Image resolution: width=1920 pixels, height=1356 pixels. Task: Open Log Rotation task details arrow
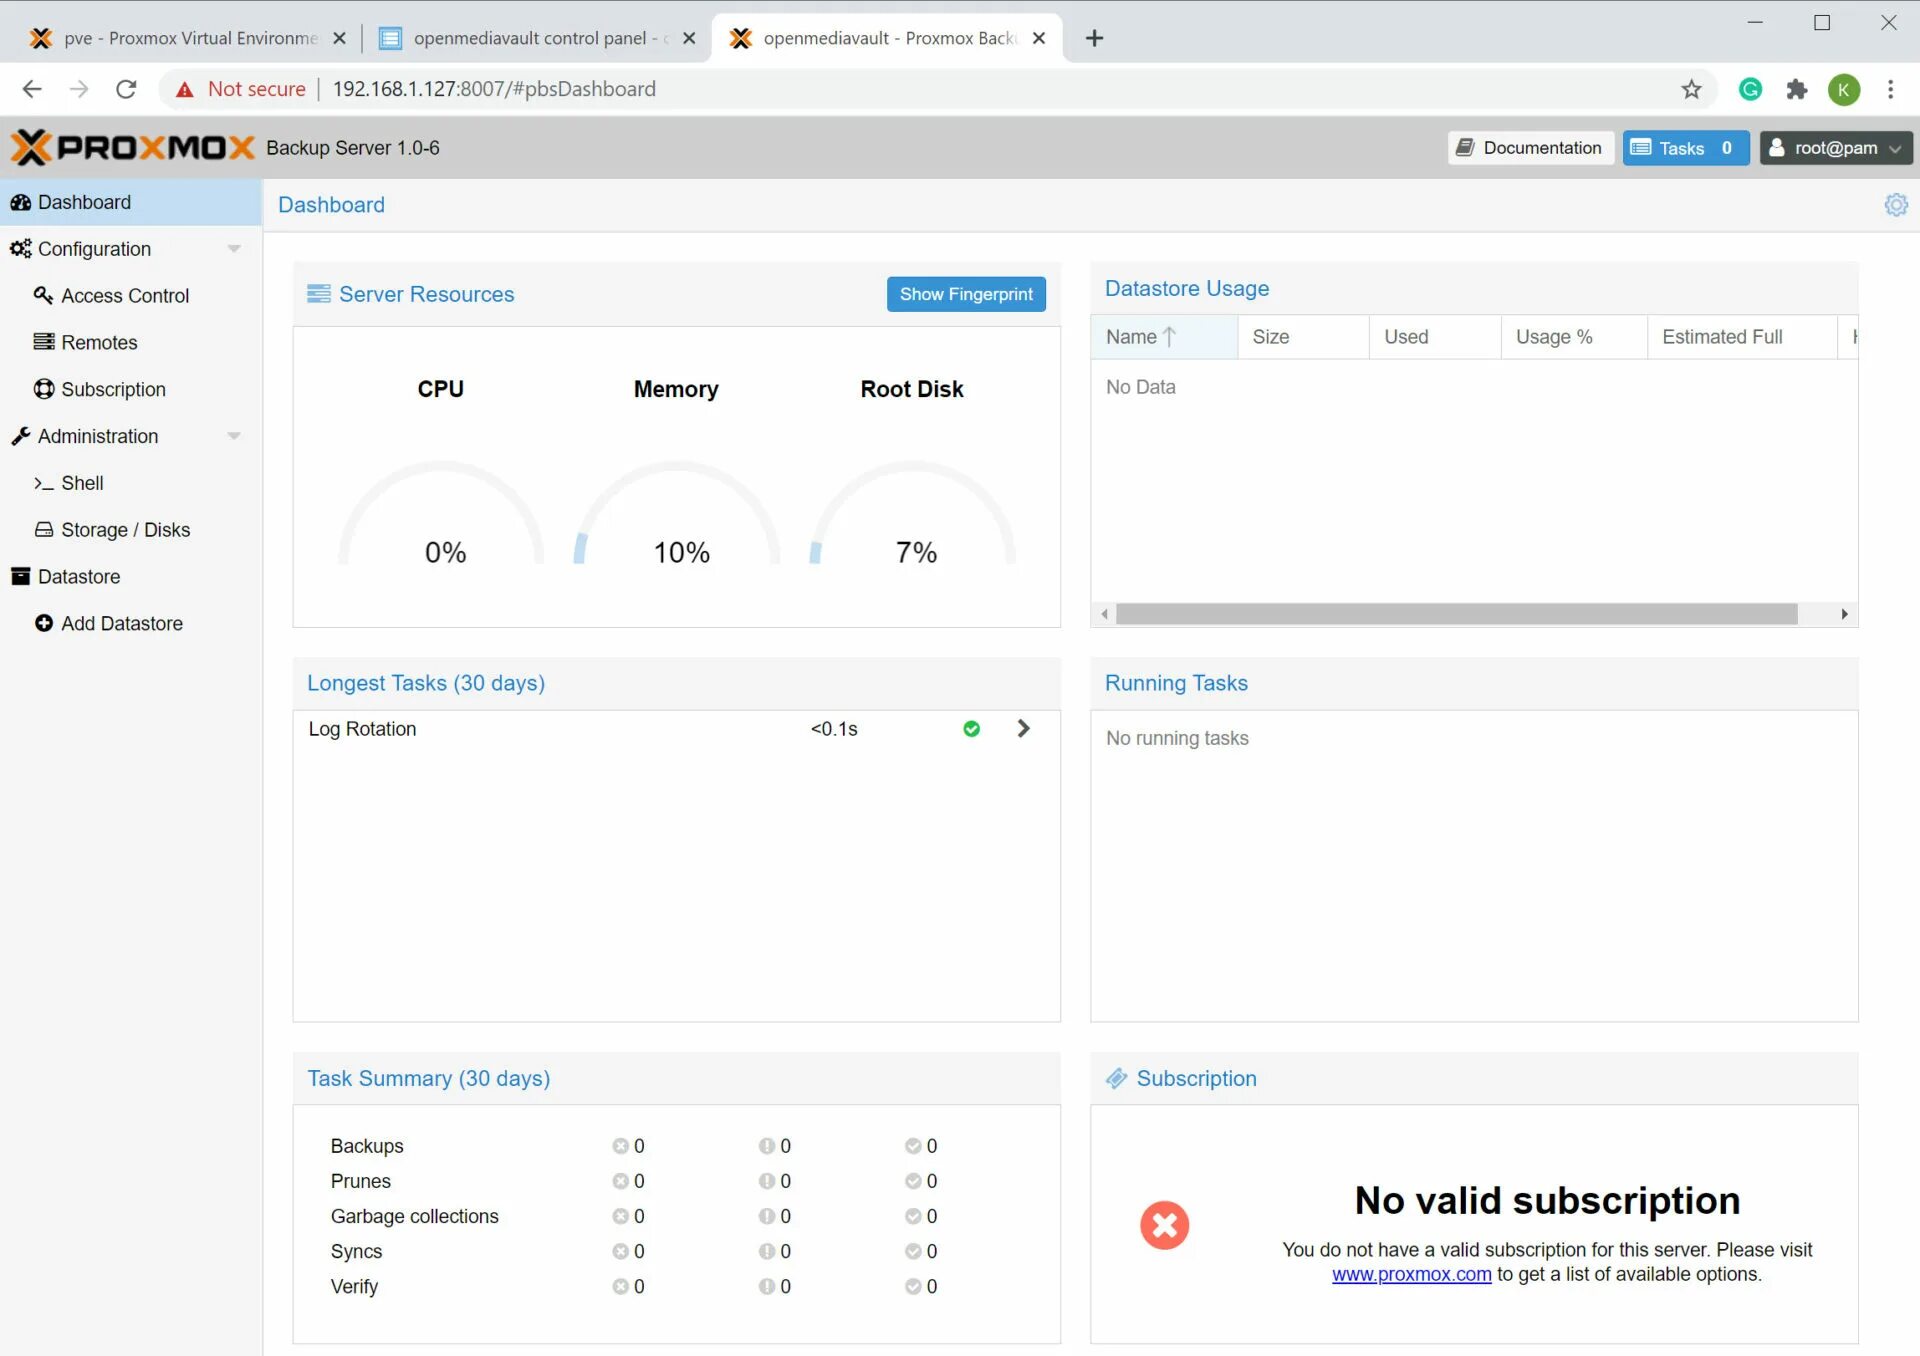tap(1023, 729)
